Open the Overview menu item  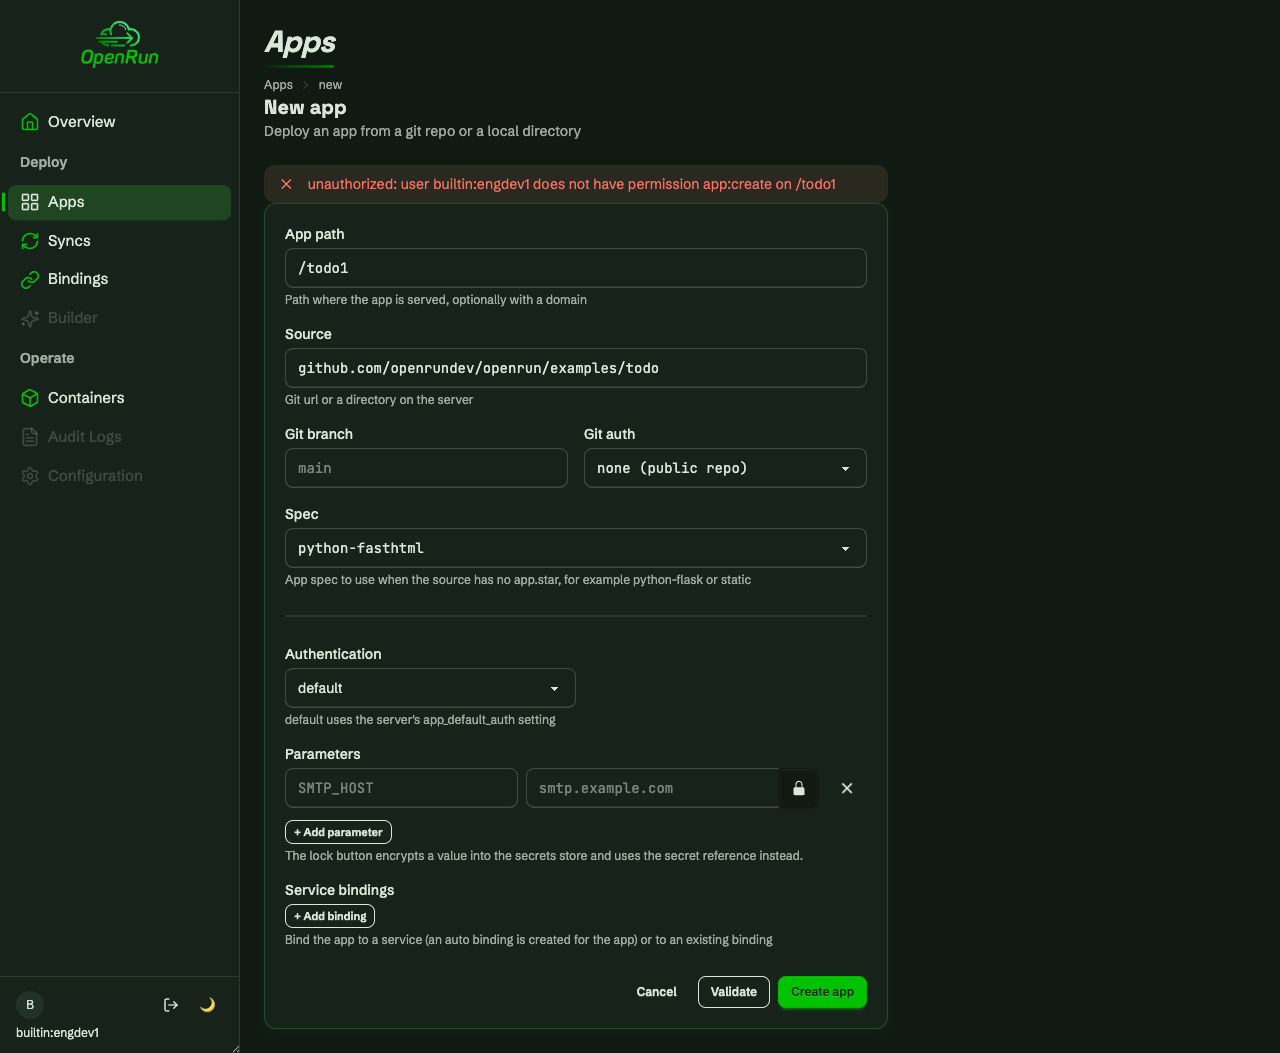click(x=119, y=122)
